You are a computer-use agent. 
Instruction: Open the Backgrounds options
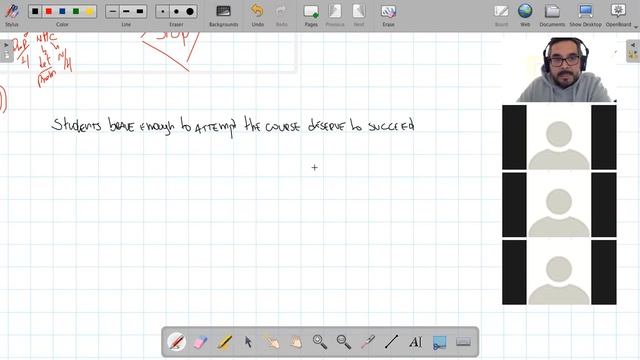224,15
